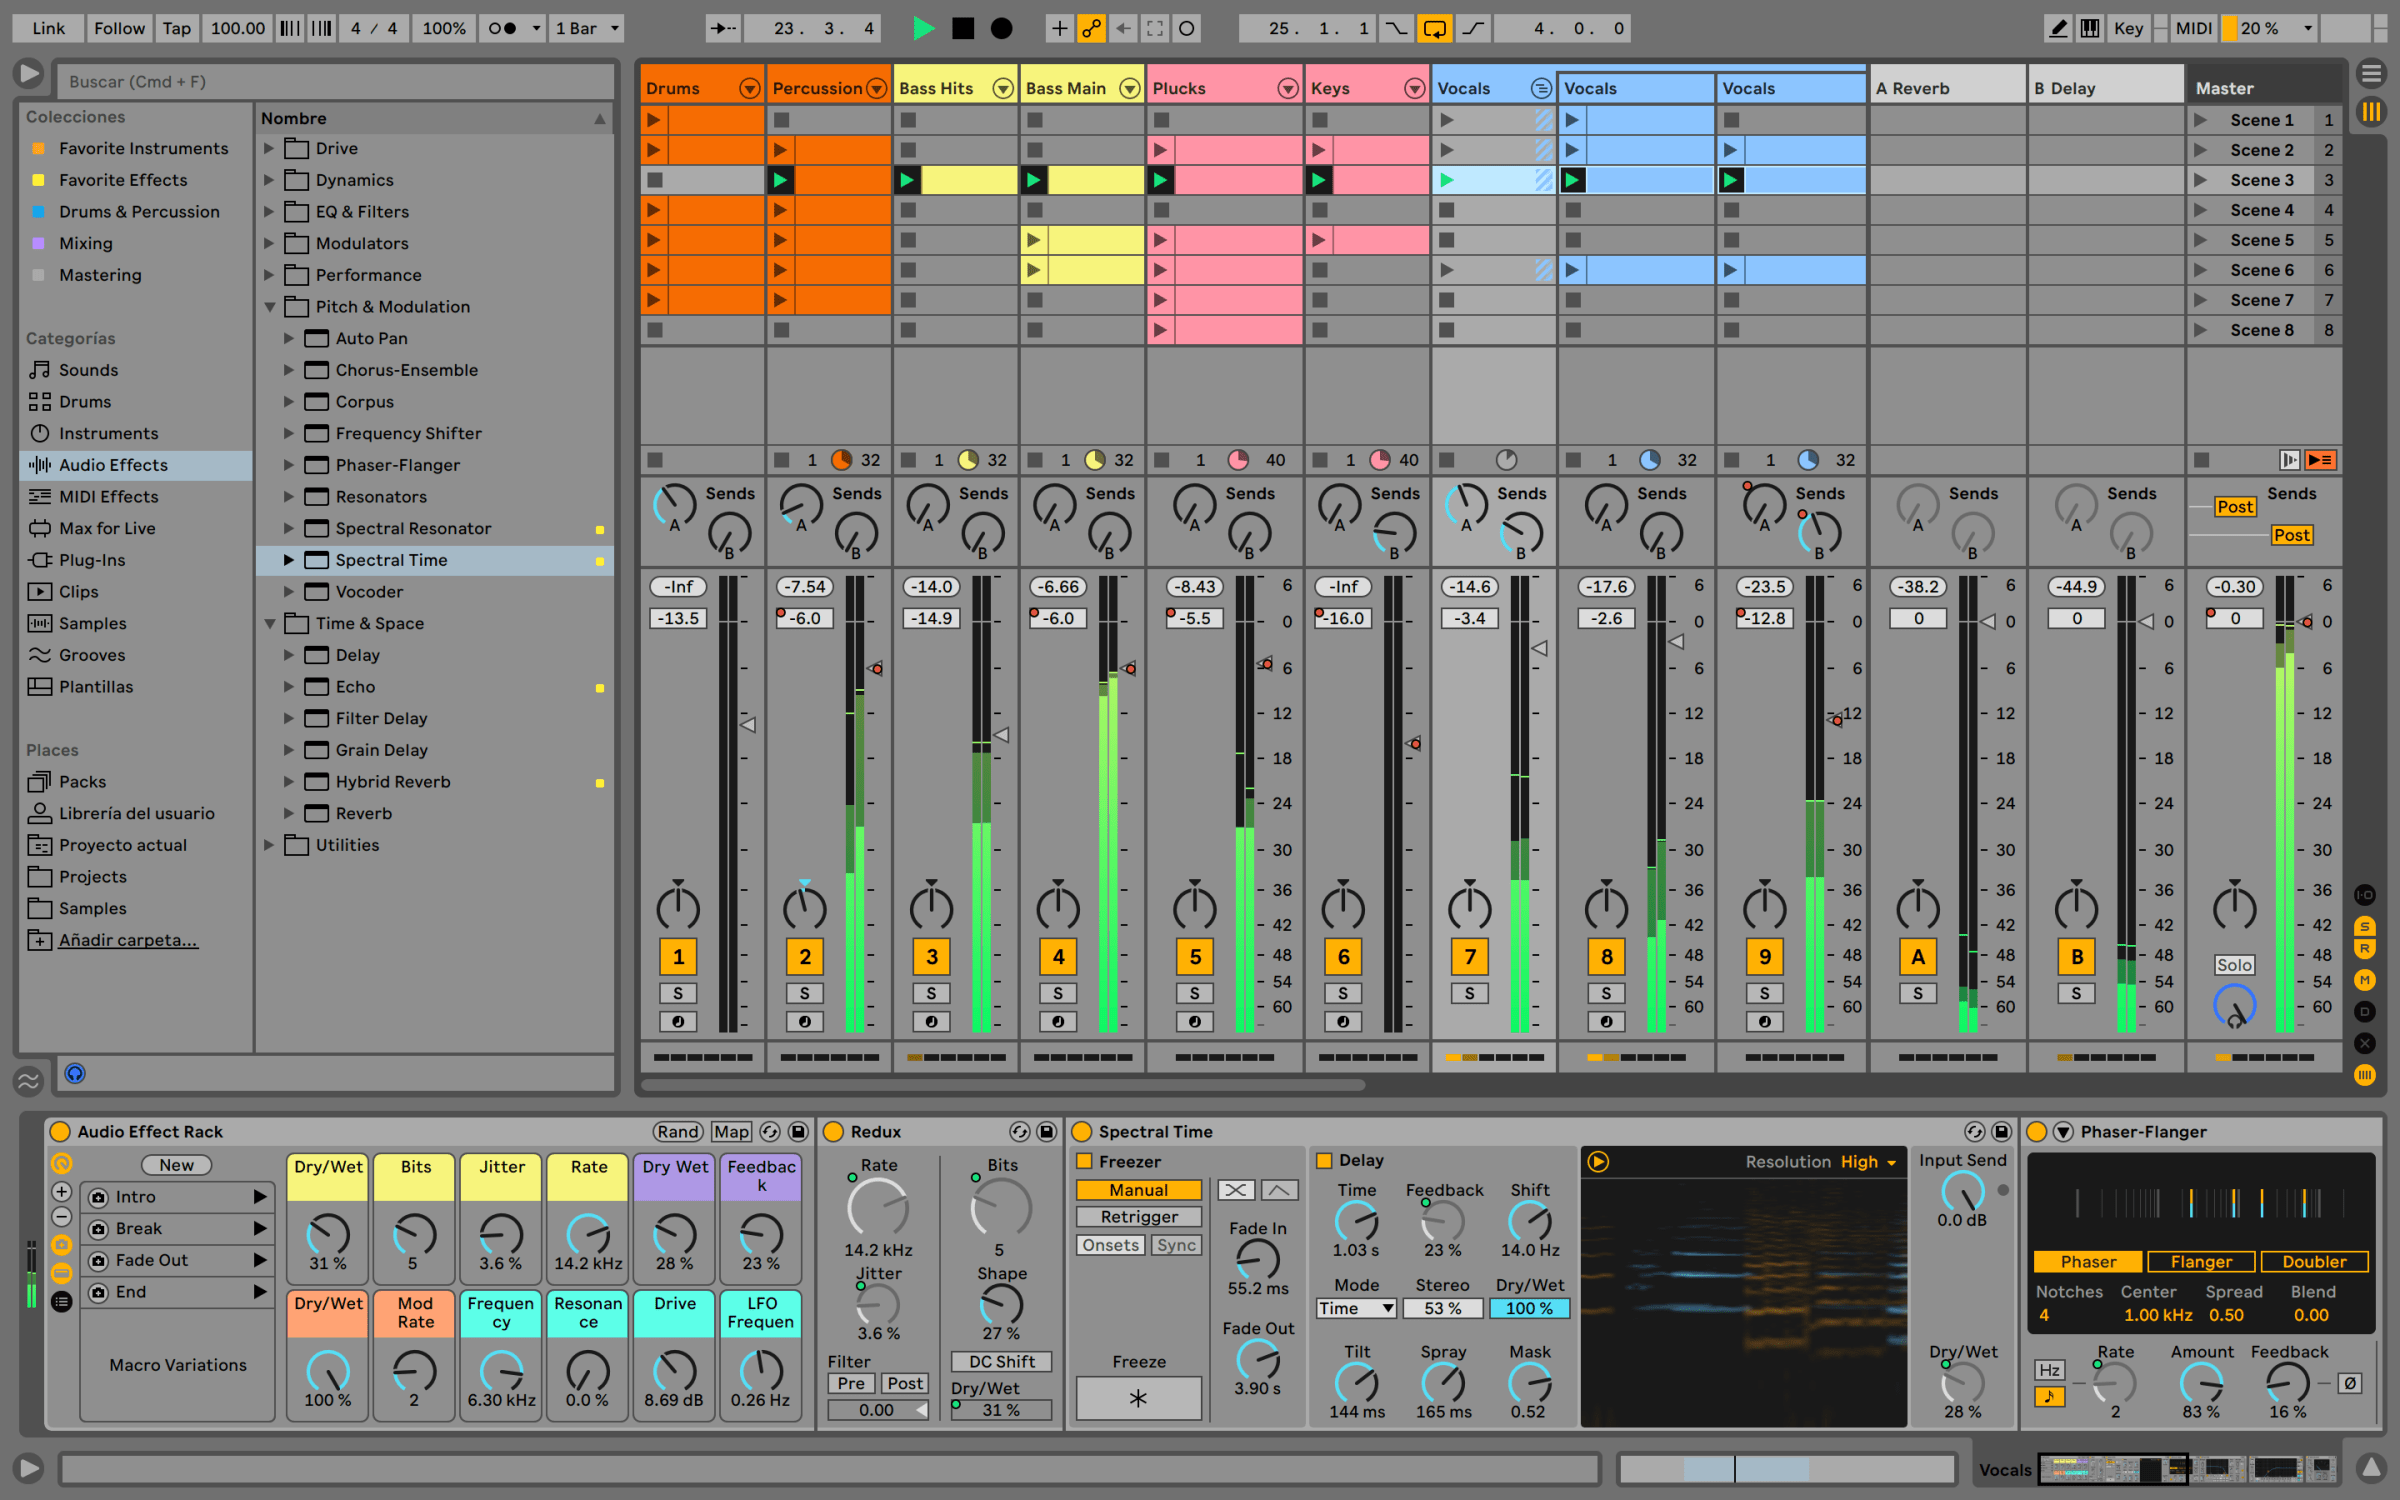Activate the Draw Mode pencil
The image size is (2400, 1500).
(2058, 28)
